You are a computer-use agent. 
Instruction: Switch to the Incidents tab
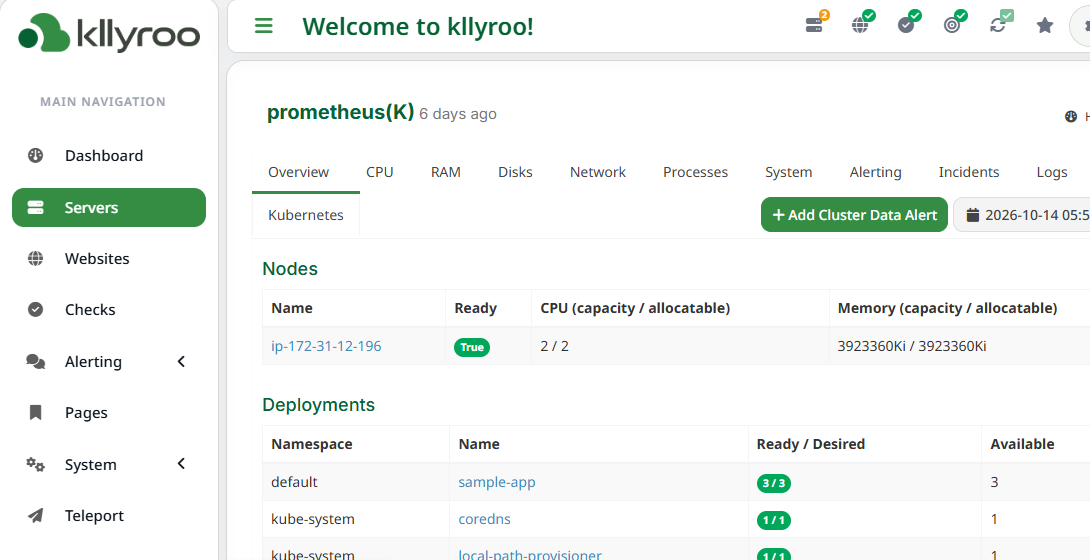pos(968,172)
